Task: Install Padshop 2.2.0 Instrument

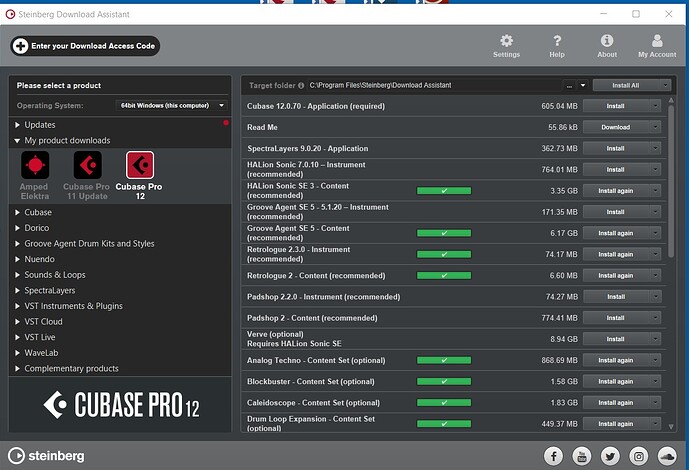Action: (x=616, y=296)
